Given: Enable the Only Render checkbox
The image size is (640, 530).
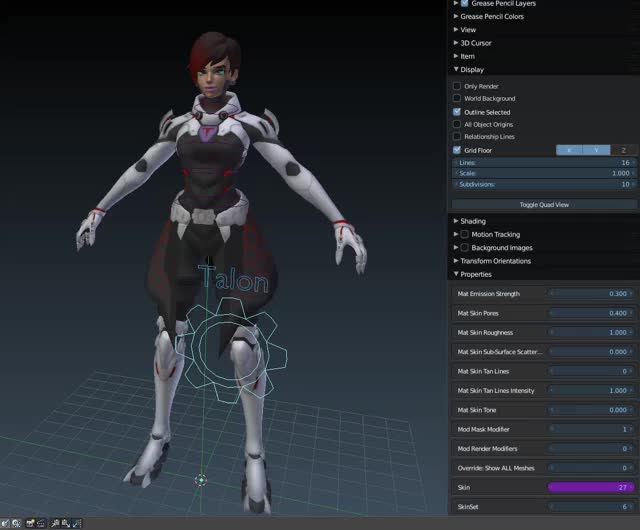Looking at the screenshot, I should (457, 86).
